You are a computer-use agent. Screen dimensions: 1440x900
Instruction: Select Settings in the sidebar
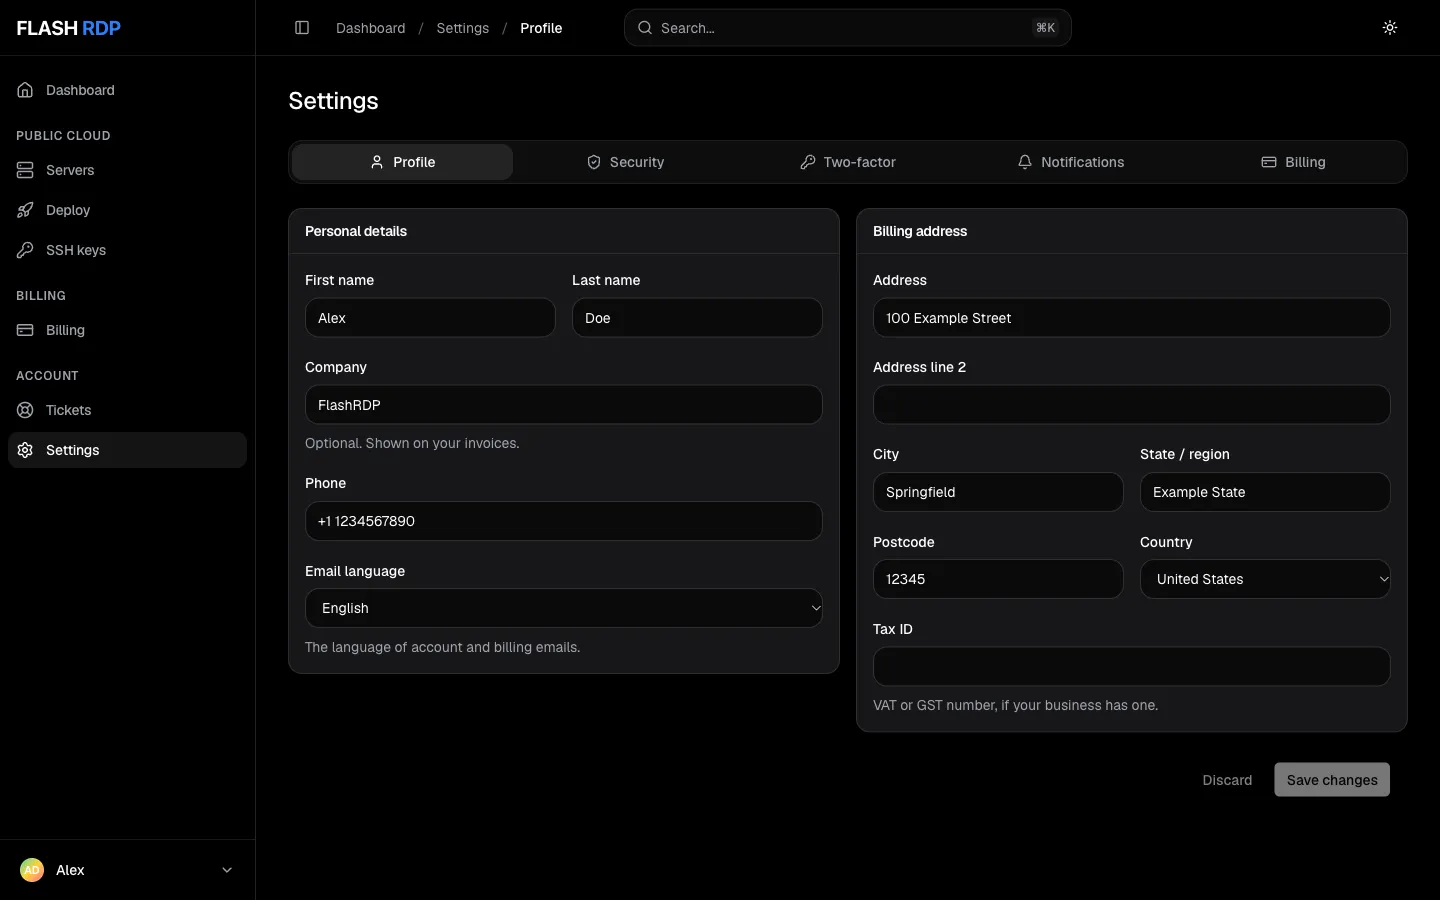127,450
